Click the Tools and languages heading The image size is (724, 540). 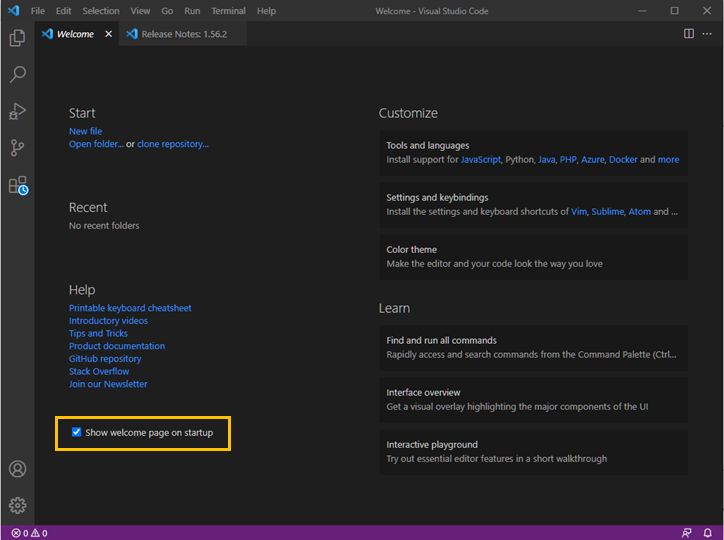(428, 145)
